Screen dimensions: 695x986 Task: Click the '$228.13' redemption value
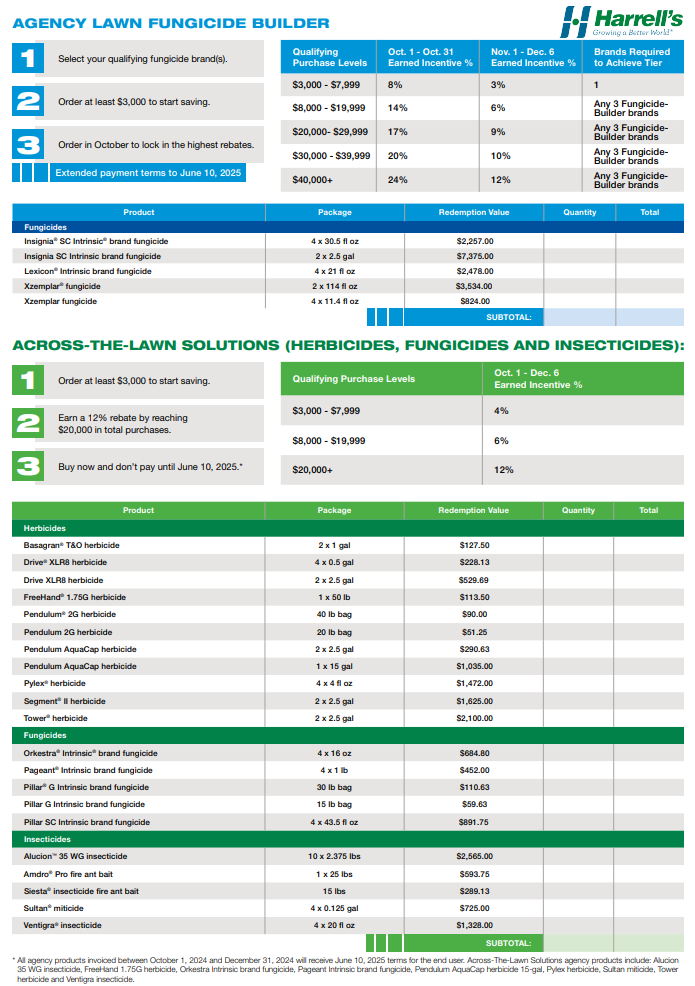coord(474,562)
